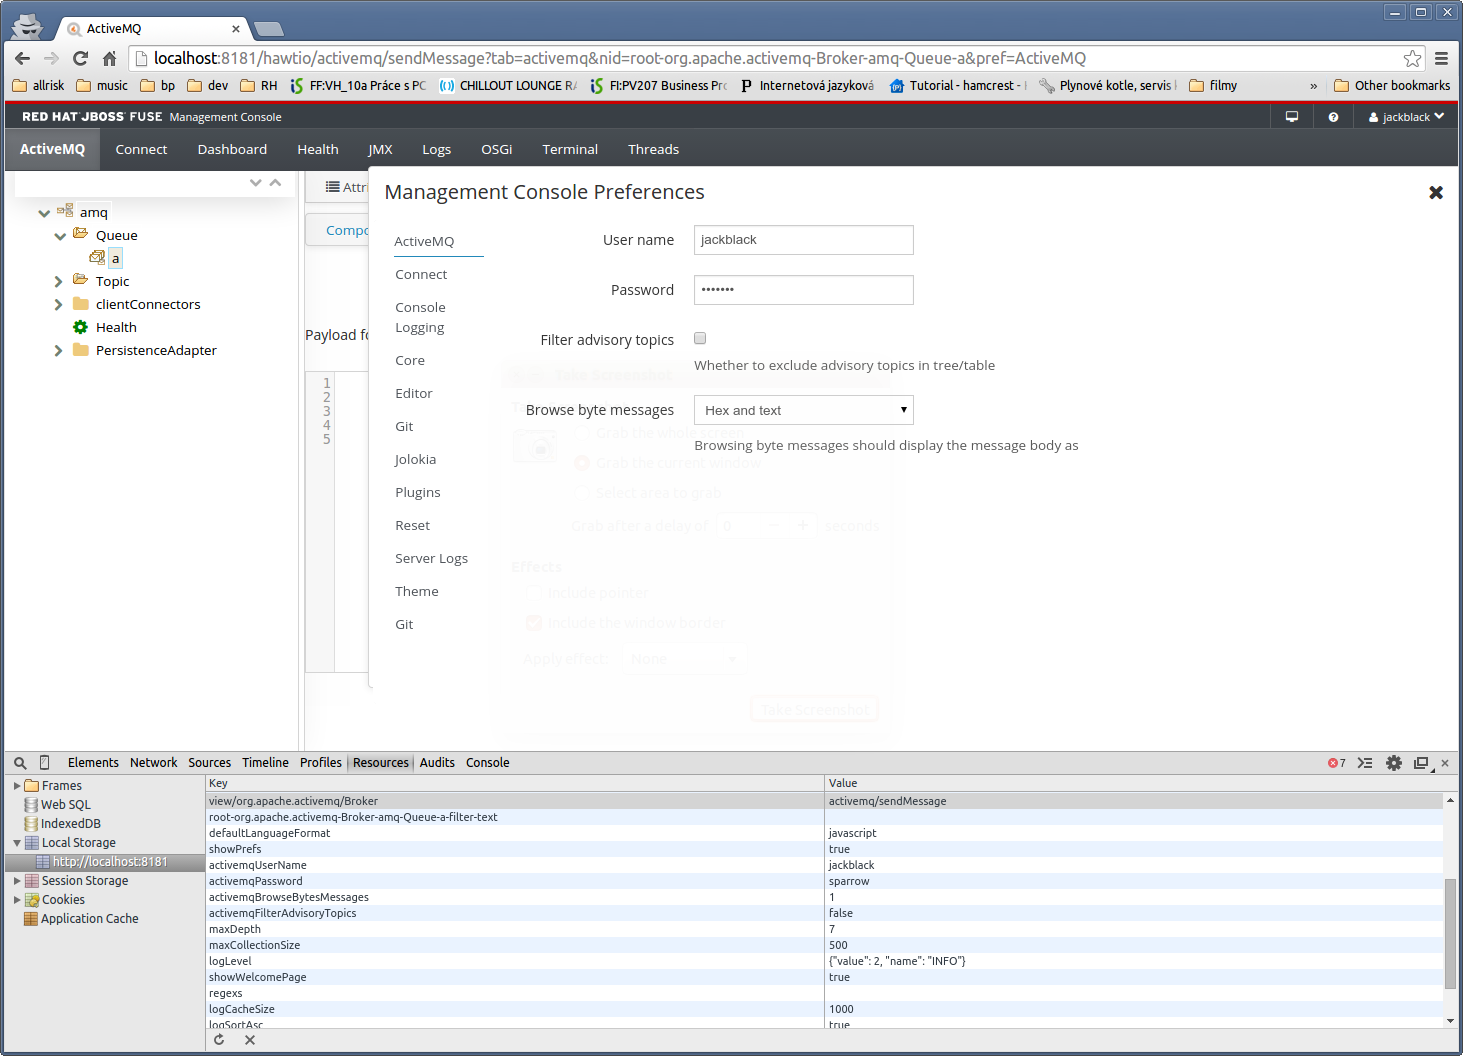Screen dimensions: 1463x1056
Task: Switch to the Connect tab in main navigation
Action: 141,149
